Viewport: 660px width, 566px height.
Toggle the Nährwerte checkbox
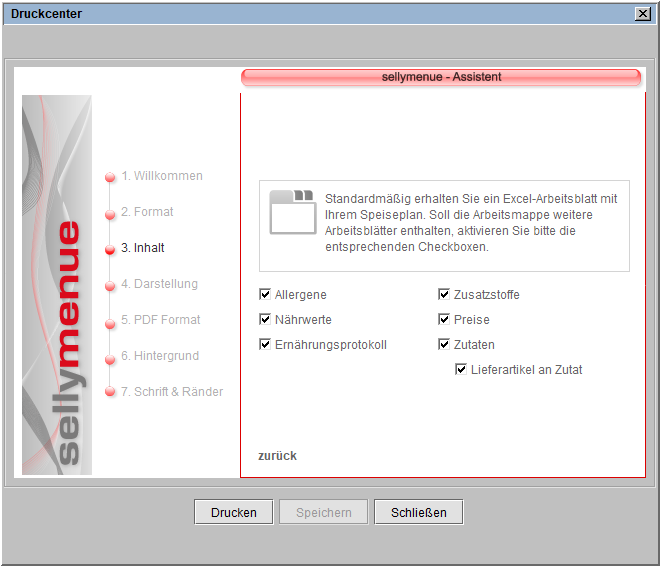[265, 319]
